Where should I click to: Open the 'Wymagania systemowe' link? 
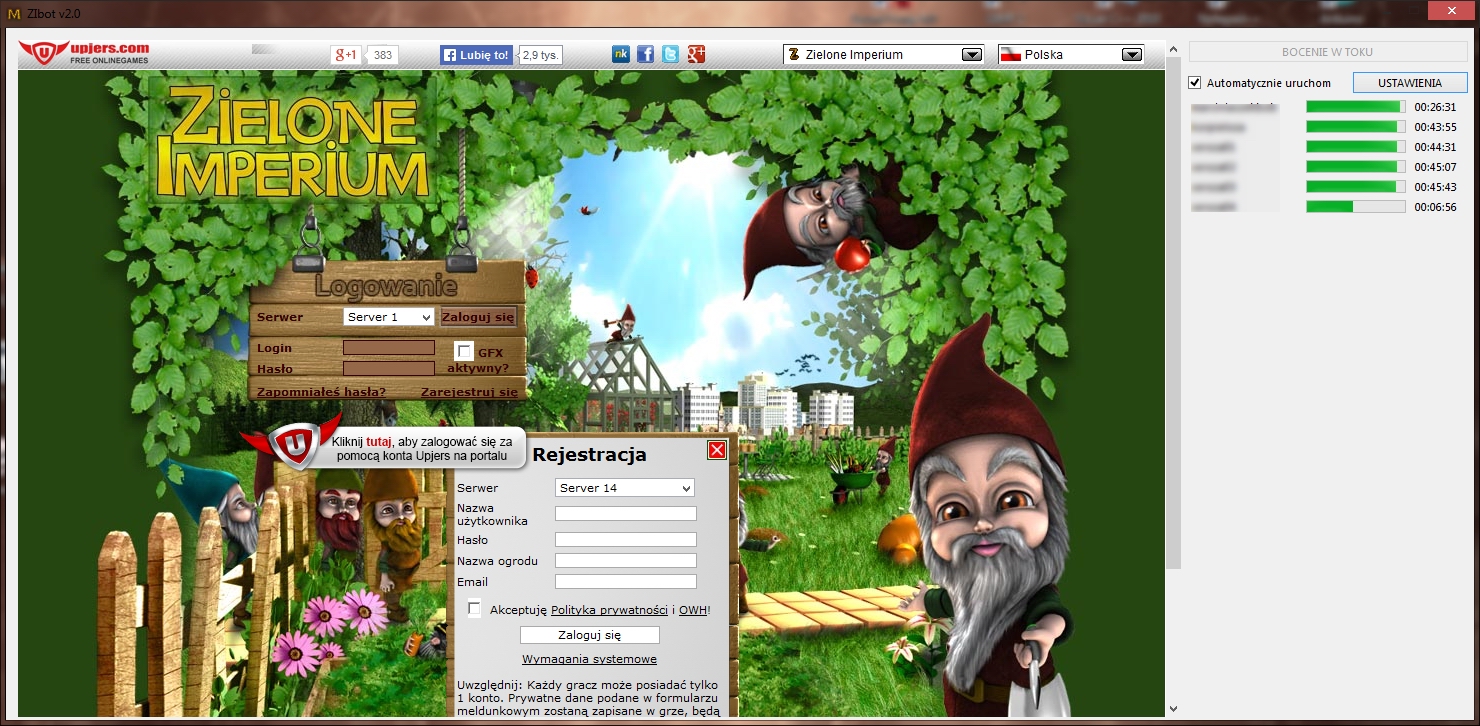coord(589,659)
